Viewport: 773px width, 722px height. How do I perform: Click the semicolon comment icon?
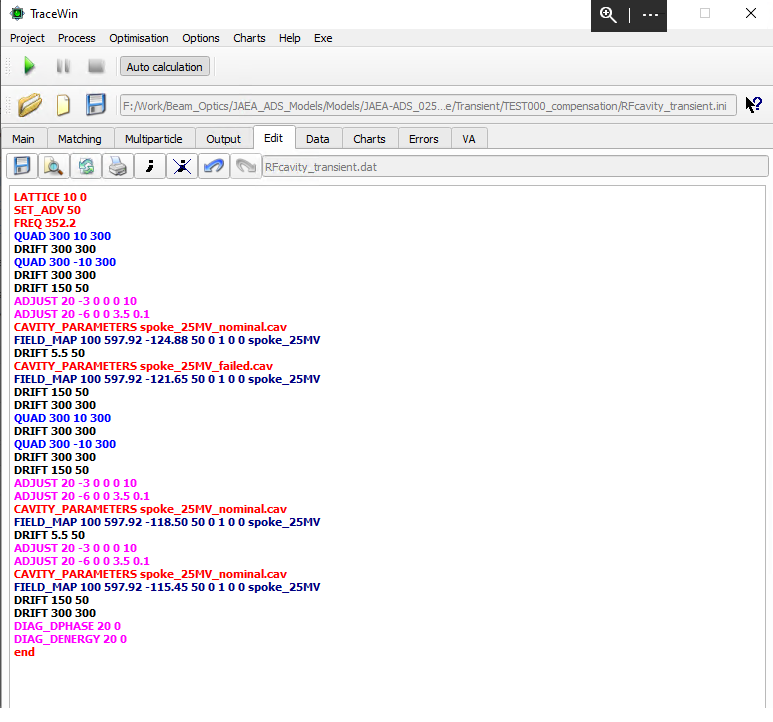[x=149, y=166]
